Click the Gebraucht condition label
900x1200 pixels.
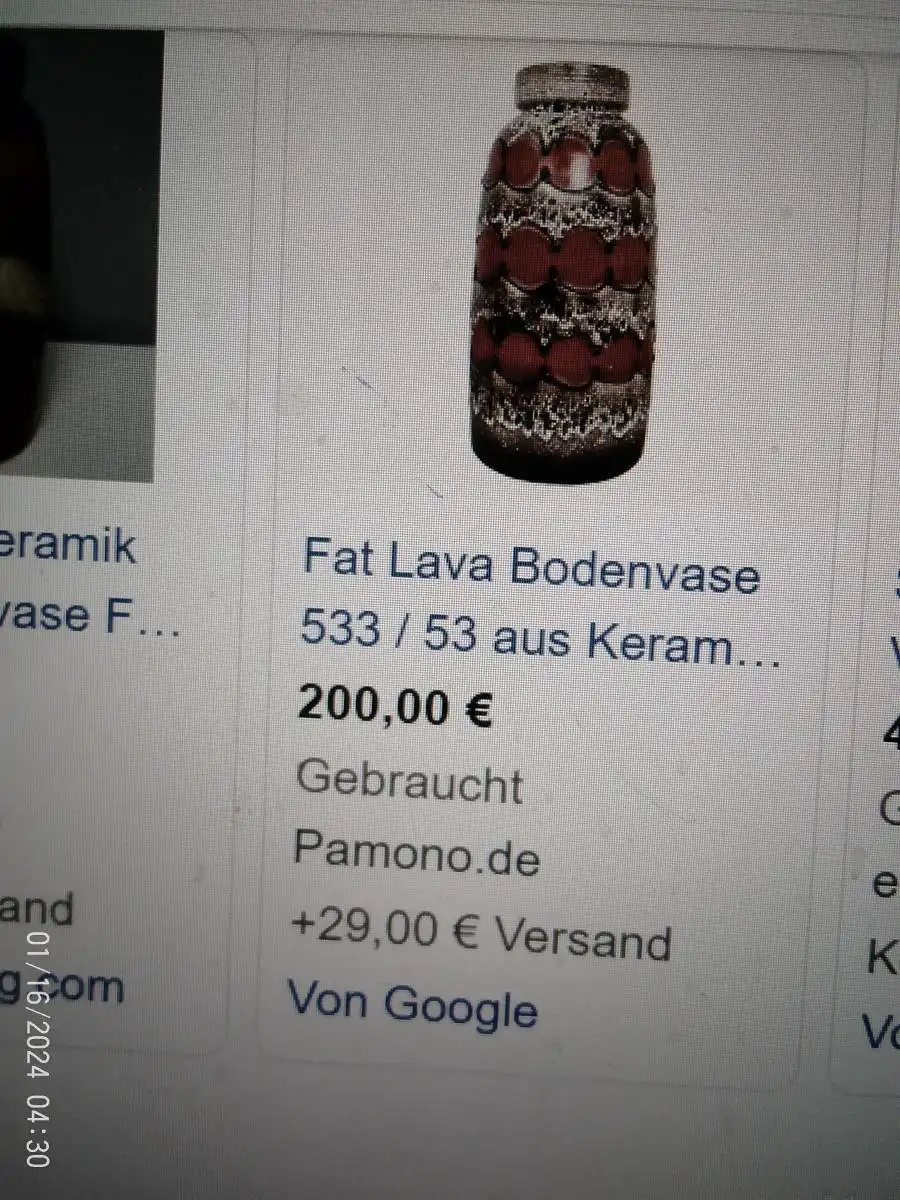coord(410,782)
